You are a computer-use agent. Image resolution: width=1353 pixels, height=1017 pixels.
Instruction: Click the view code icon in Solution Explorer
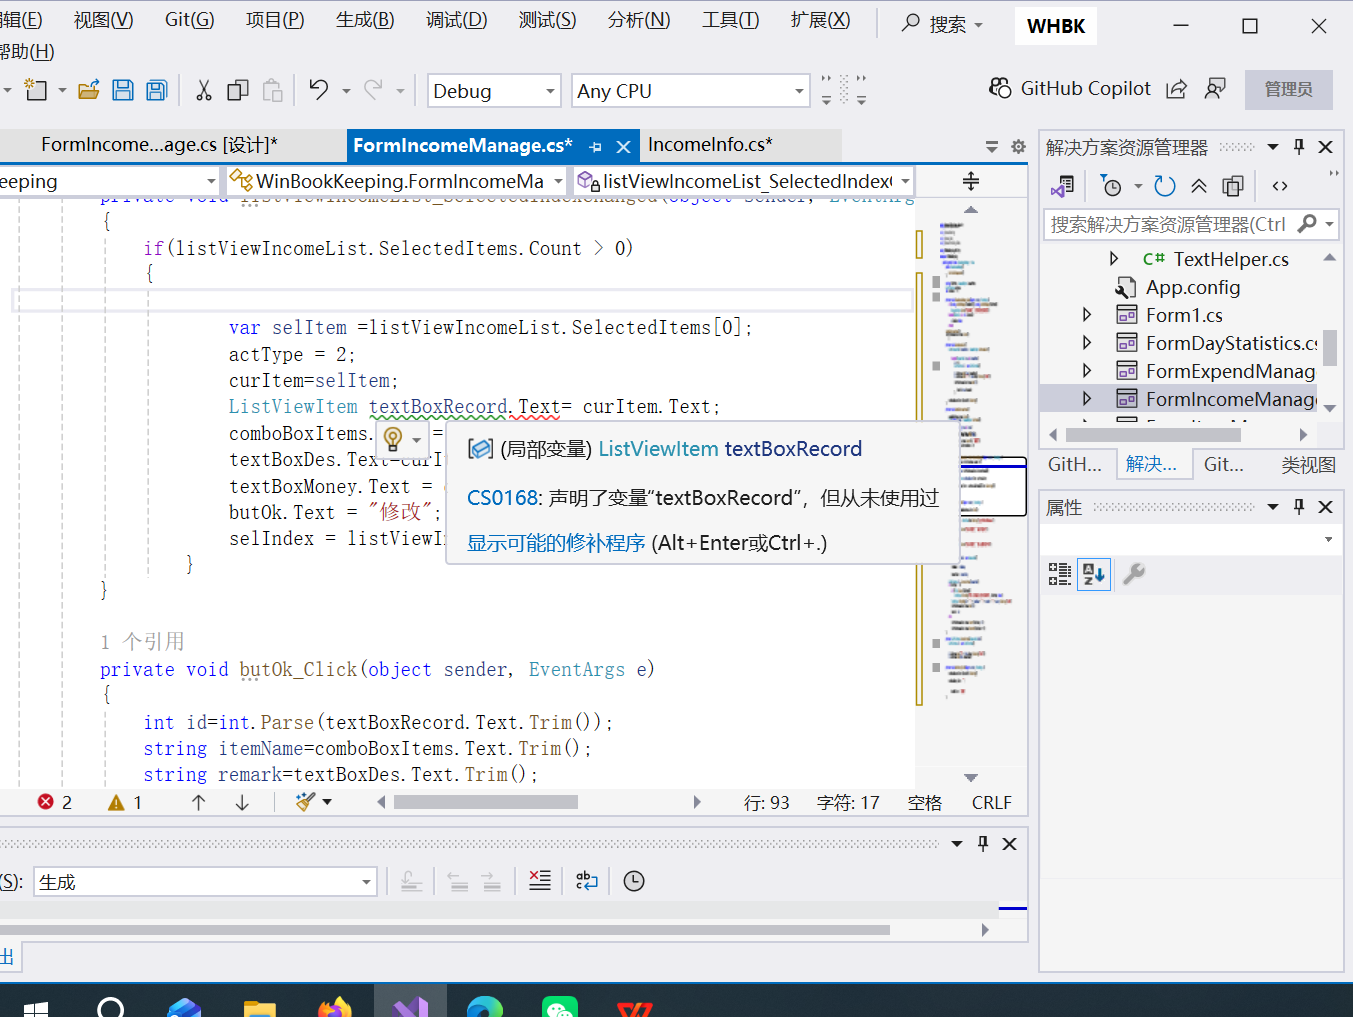(x=1280, y=186)
